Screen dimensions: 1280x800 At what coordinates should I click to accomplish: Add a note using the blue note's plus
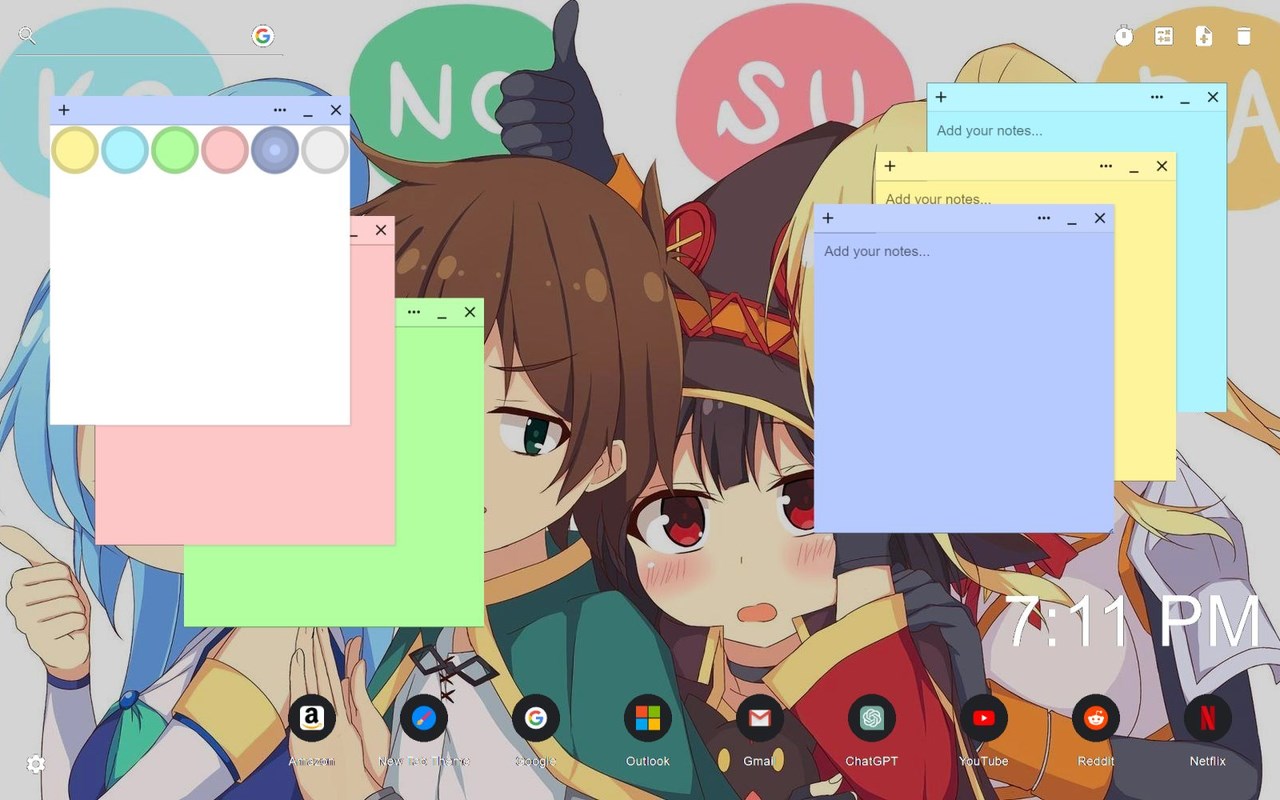click(828, 218)
